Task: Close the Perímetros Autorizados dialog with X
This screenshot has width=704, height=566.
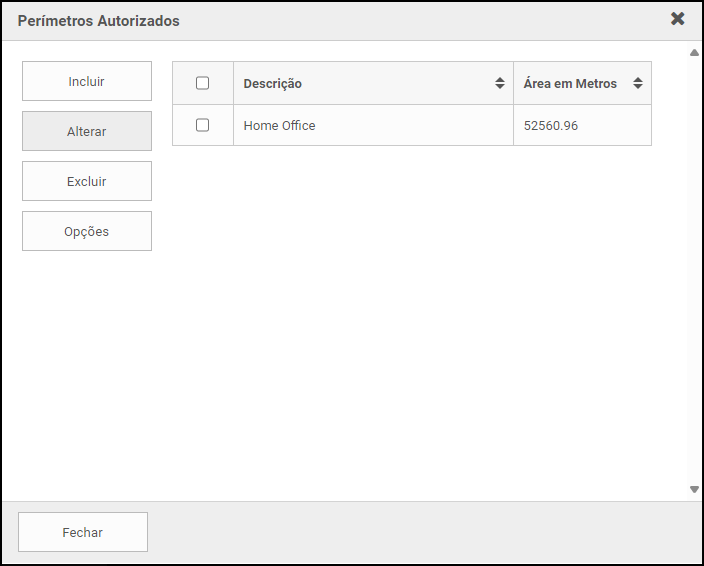Action: tap(677, 19)
